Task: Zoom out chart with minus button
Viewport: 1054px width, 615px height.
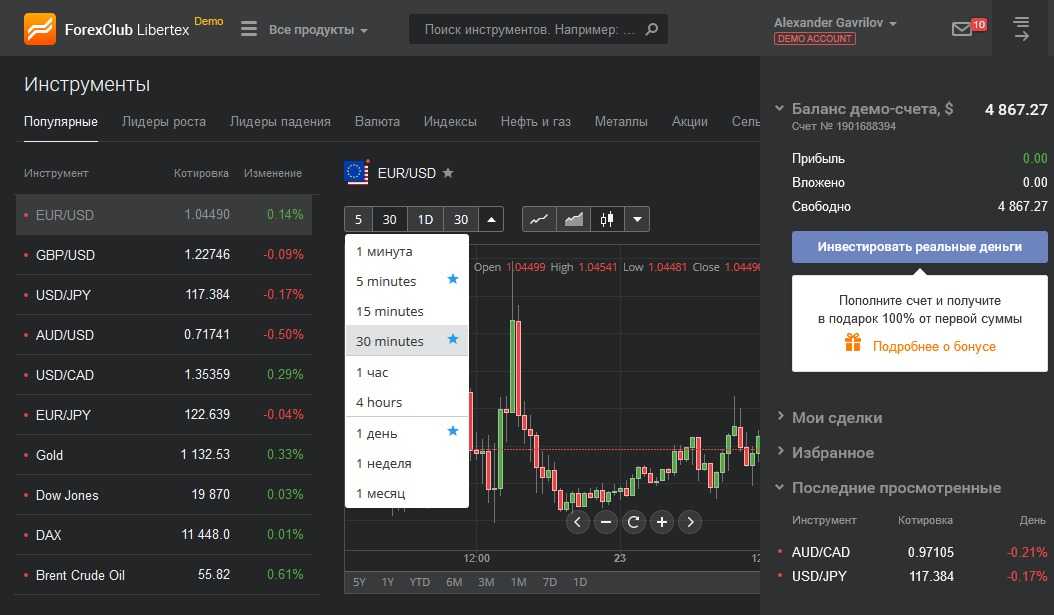Action: coord(606,522)
